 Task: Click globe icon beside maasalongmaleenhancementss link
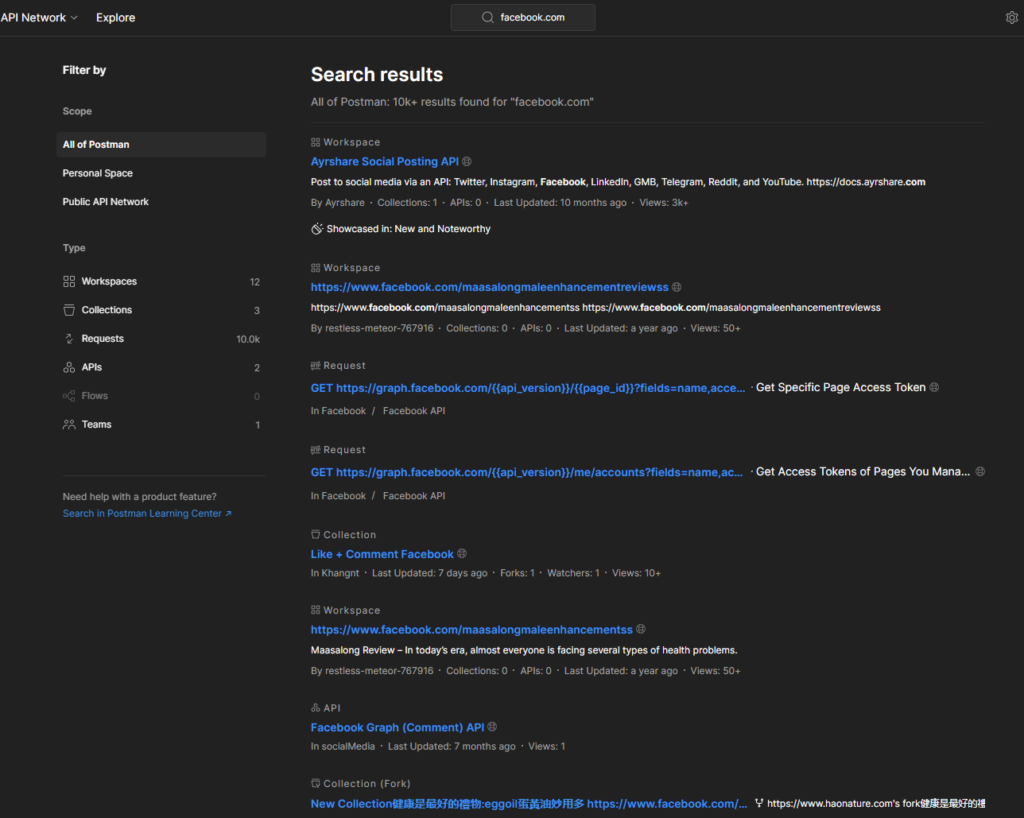(641, 629)
